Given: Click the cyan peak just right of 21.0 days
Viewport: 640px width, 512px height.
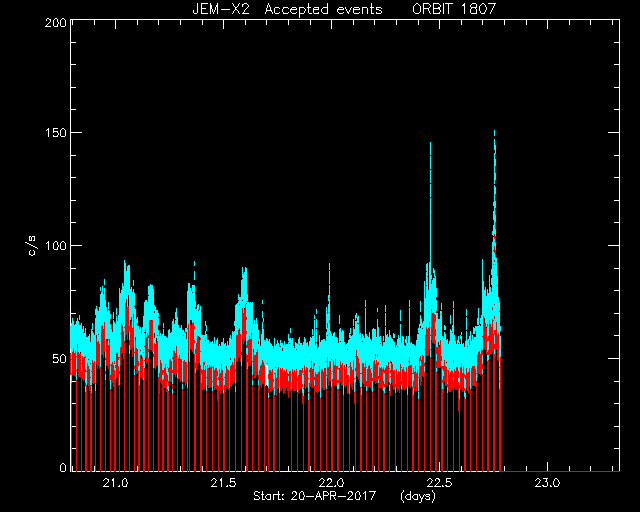Looking at the screenshot, I should point(126,265).
